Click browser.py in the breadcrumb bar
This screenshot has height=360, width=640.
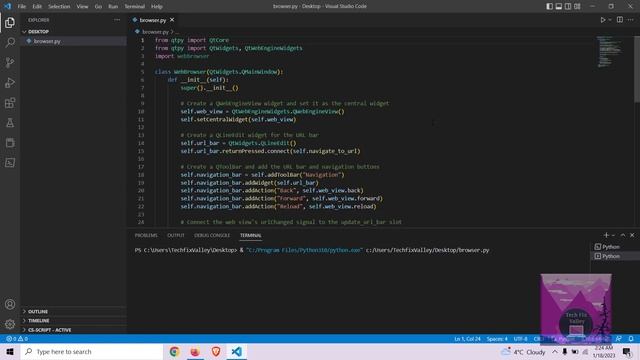coord(155,31)
